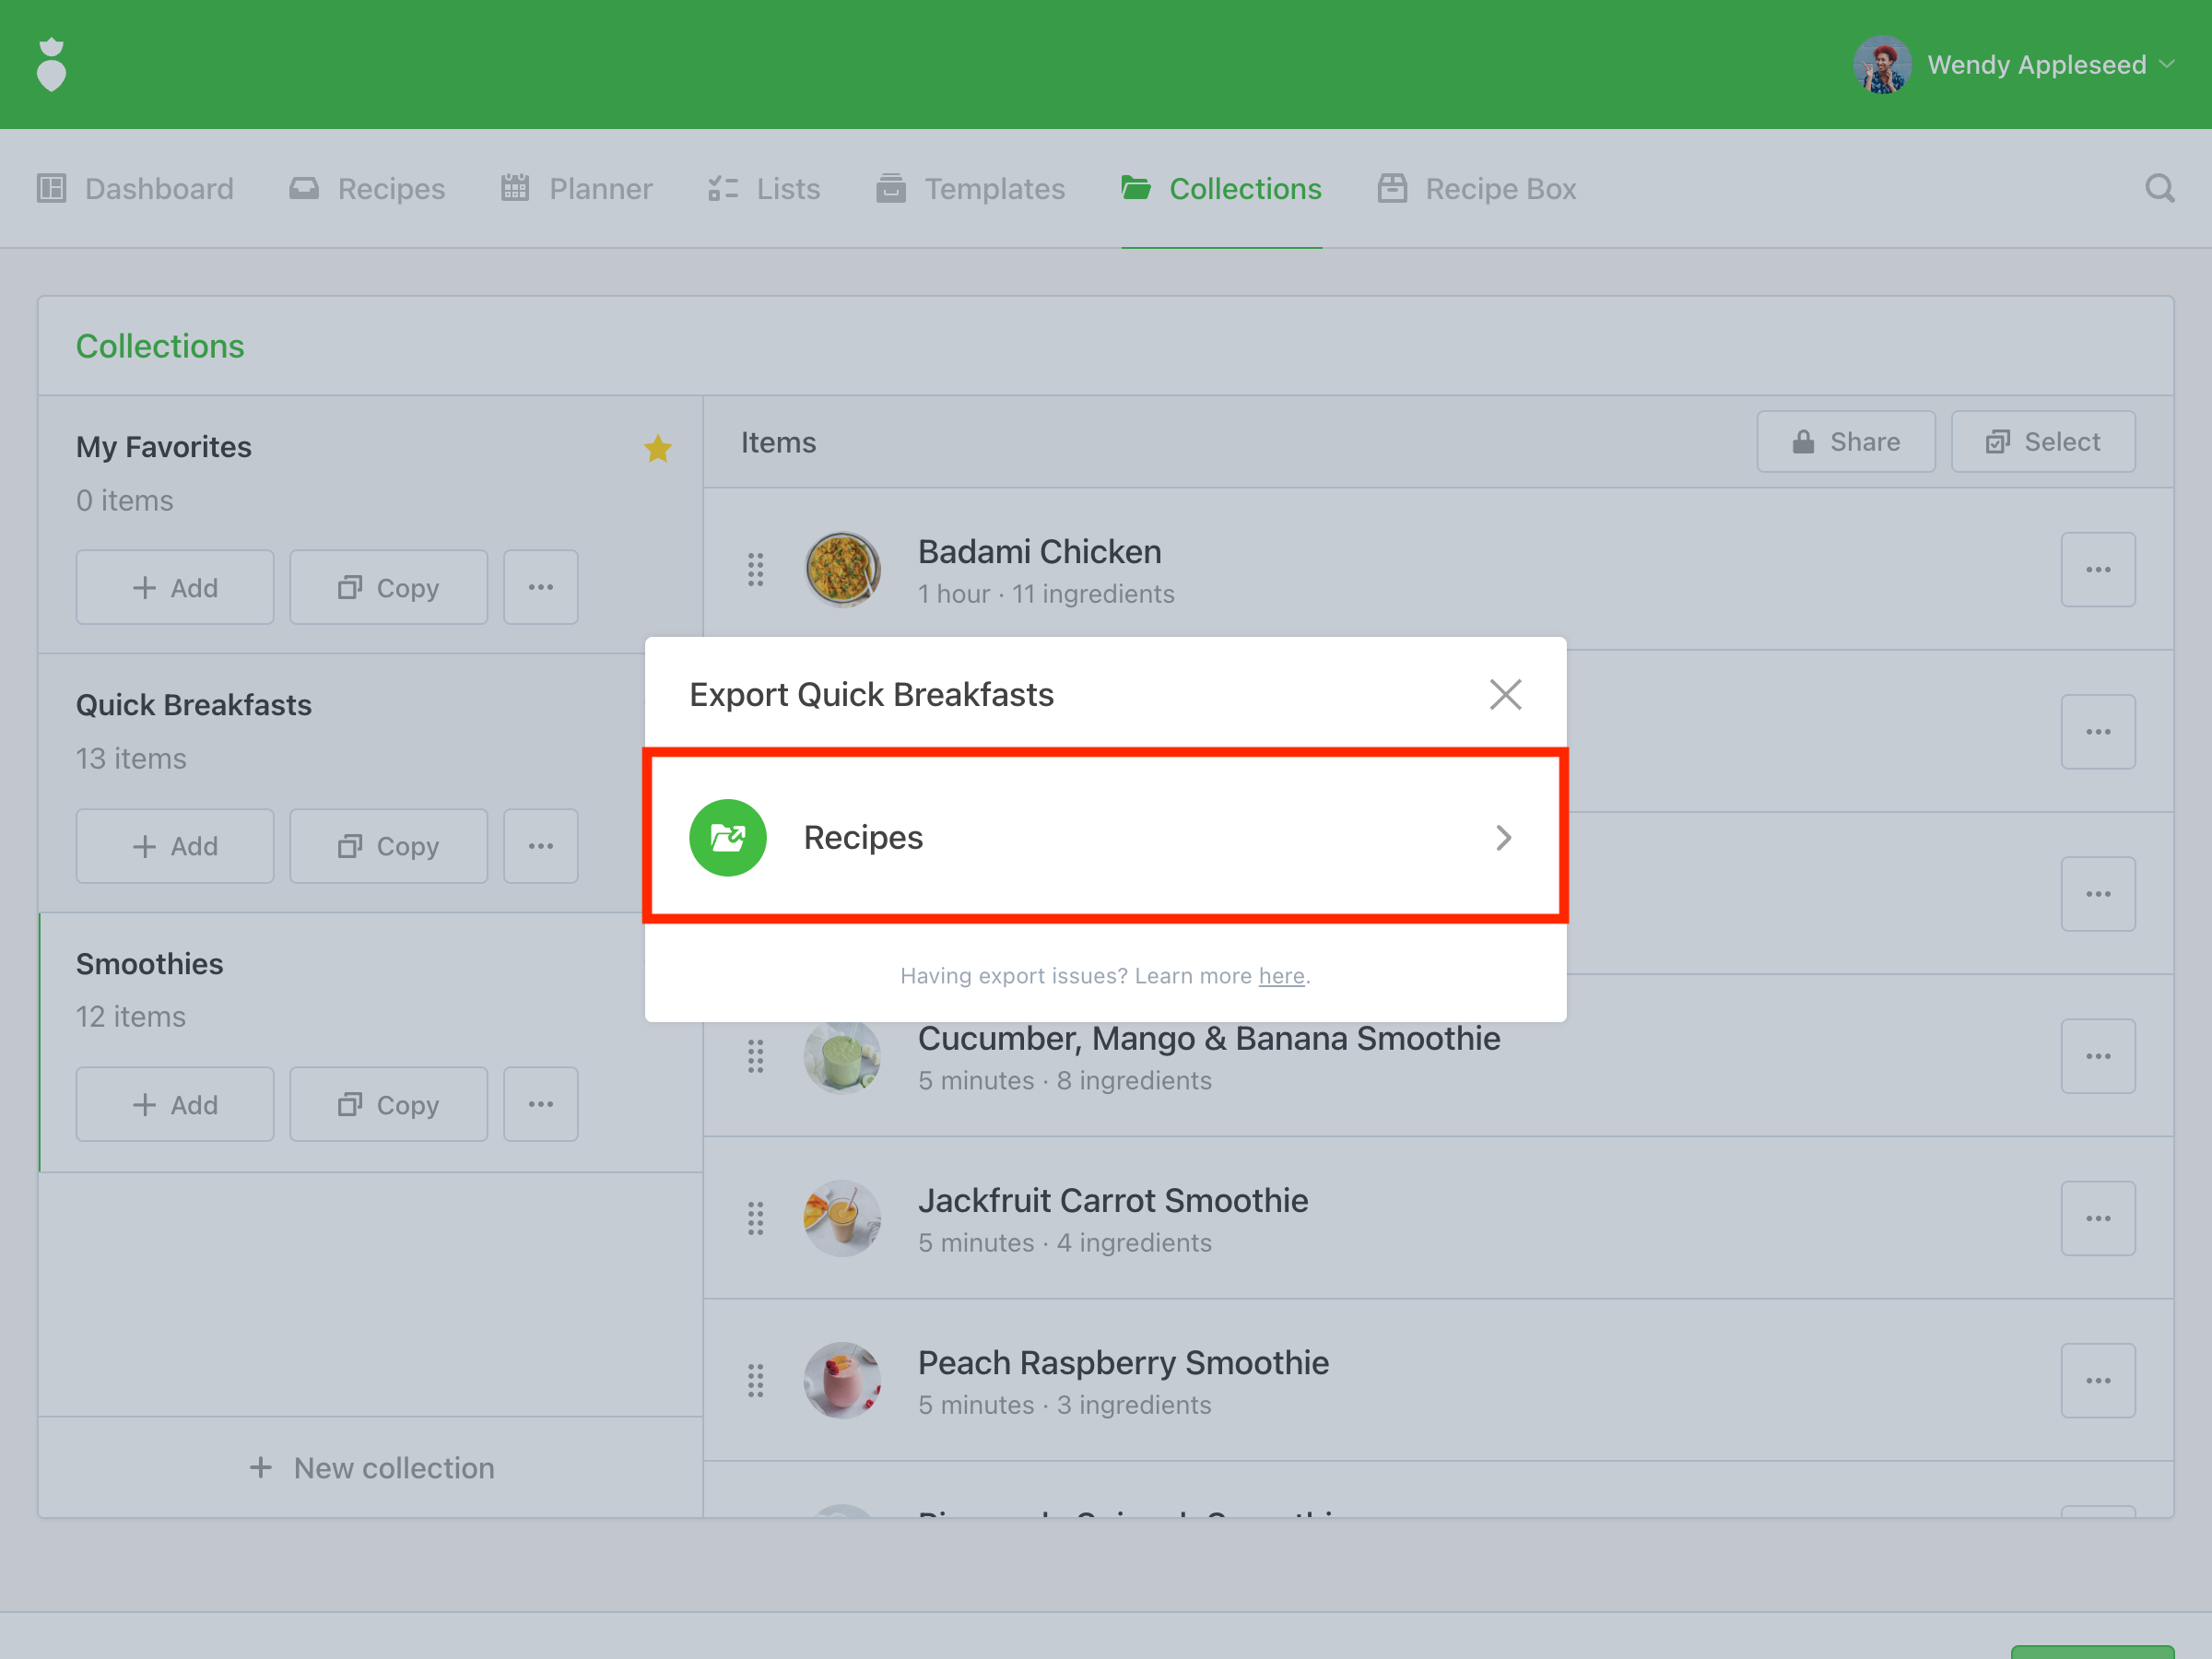The height and width of the screenshot is (1659, 2212).
Task: Expand Recipes export option chevron
Action: click(1502, 837)
